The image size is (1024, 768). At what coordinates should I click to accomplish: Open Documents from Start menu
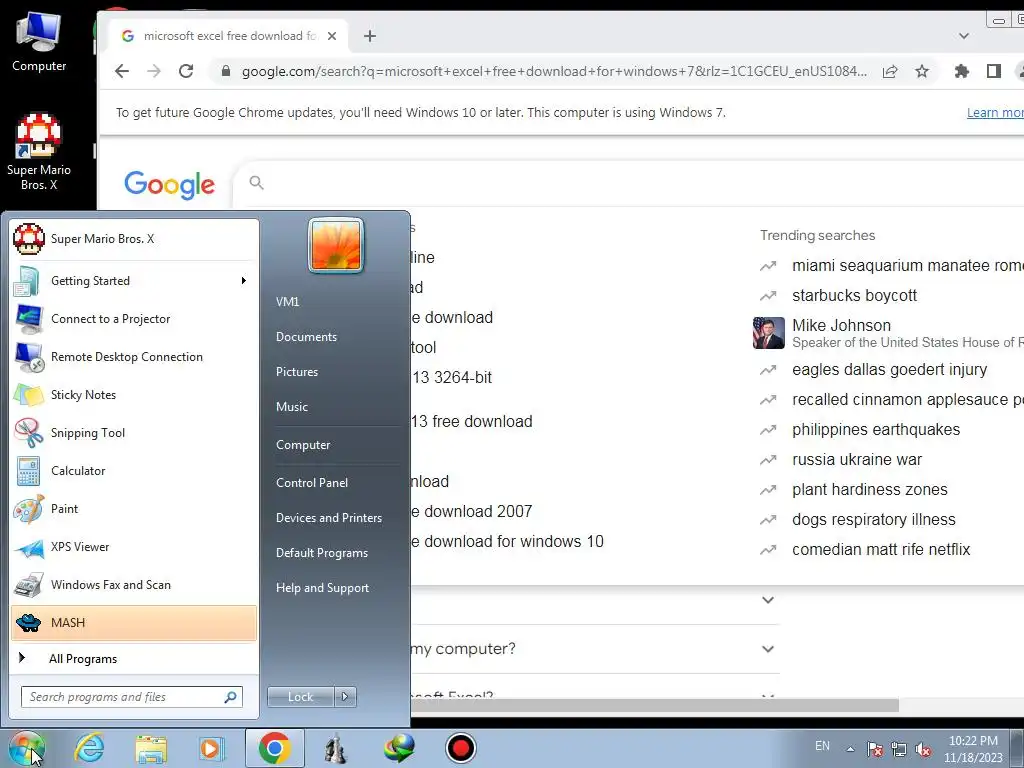[x=306, y=337]
